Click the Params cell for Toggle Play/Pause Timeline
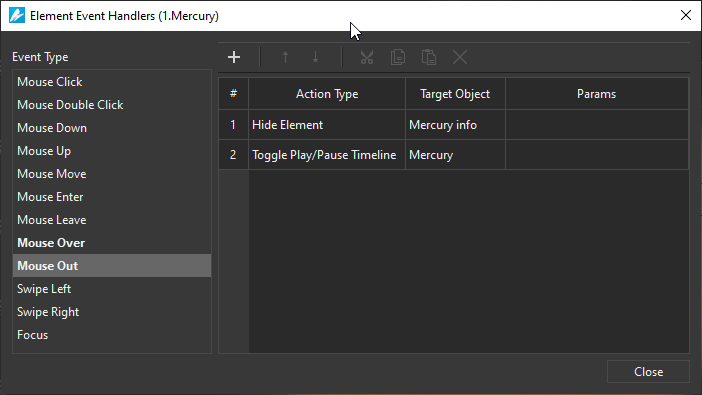702x395 pixels. point(597,155)
